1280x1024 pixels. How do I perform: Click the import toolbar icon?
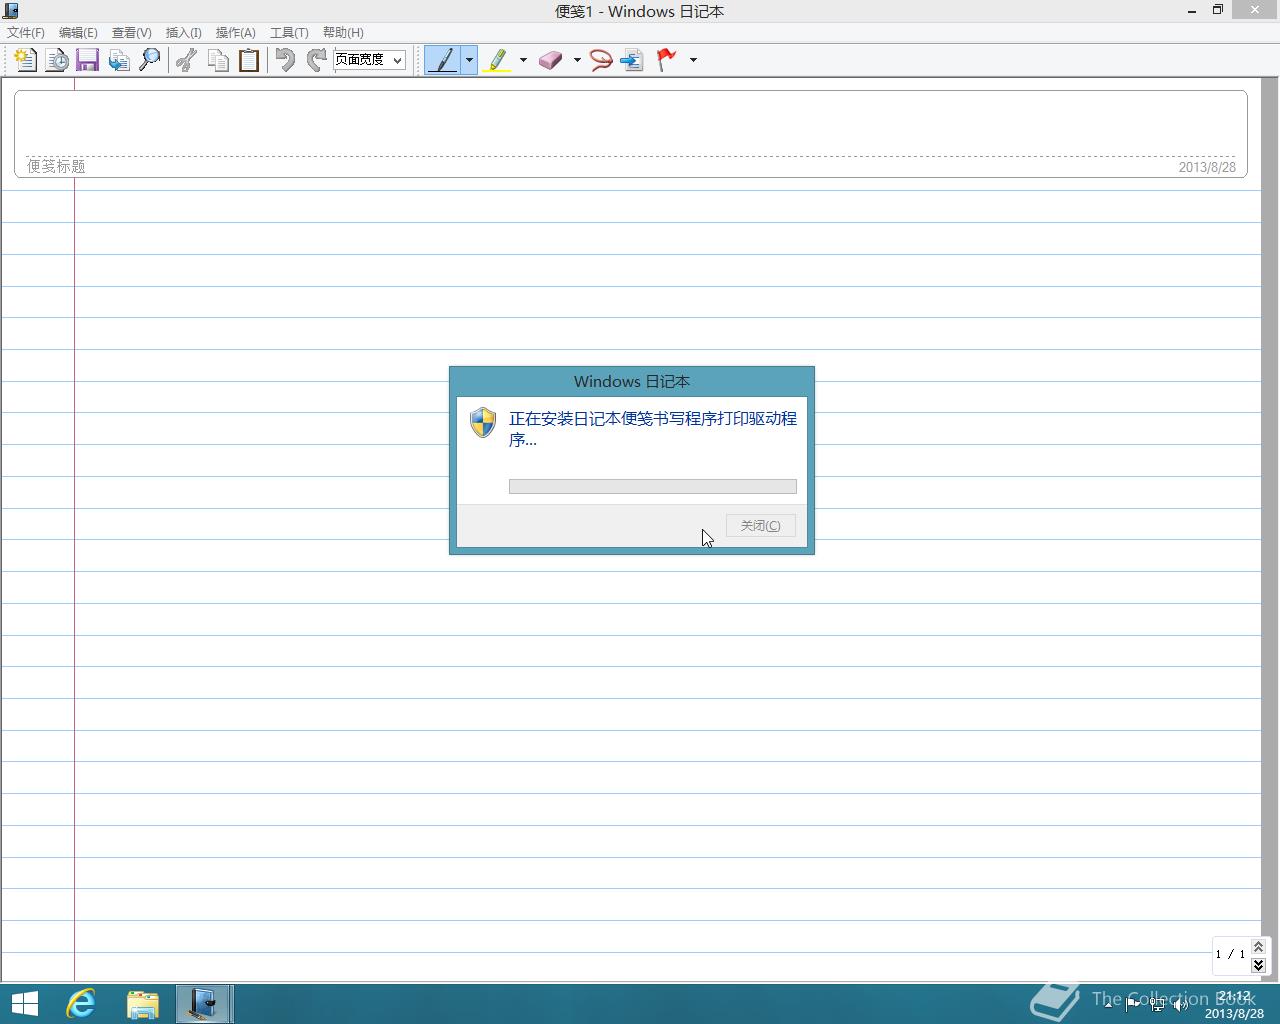119,60
